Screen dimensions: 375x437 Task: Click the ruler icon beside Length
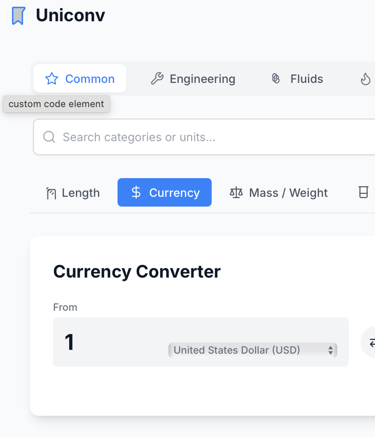click(51, 193)
